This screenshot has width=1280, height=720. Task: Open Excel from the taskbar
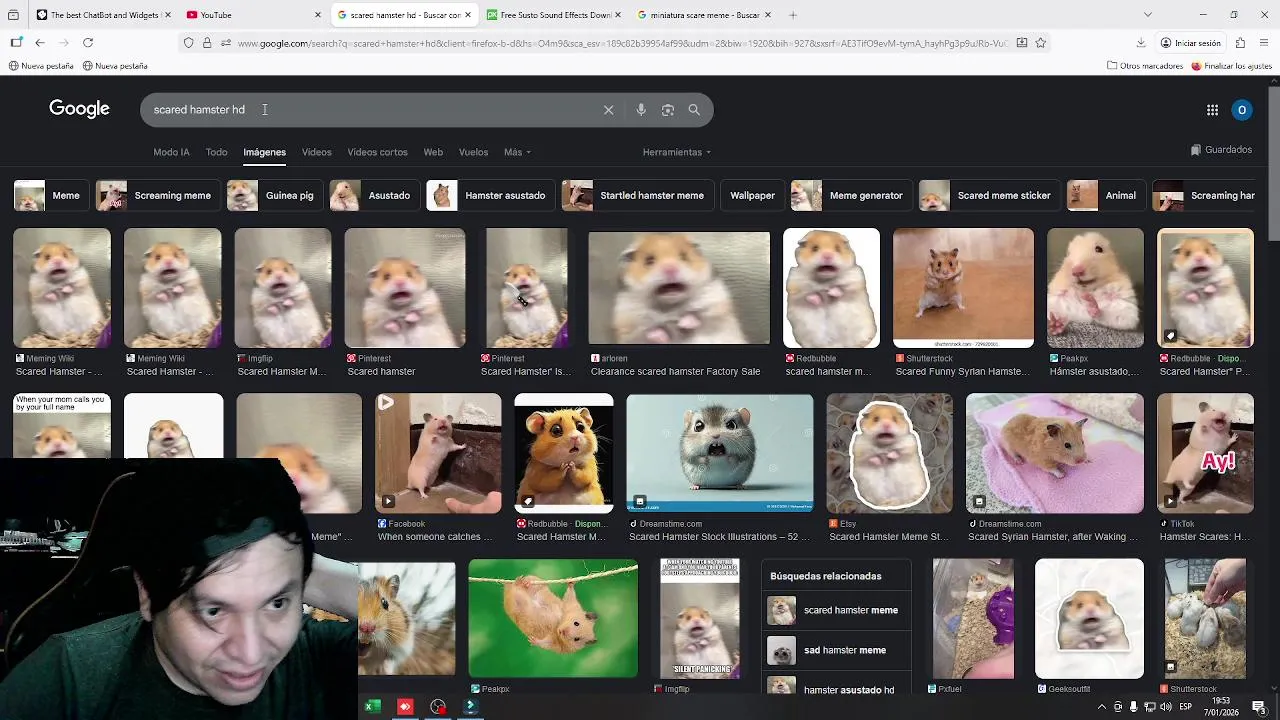372,707
